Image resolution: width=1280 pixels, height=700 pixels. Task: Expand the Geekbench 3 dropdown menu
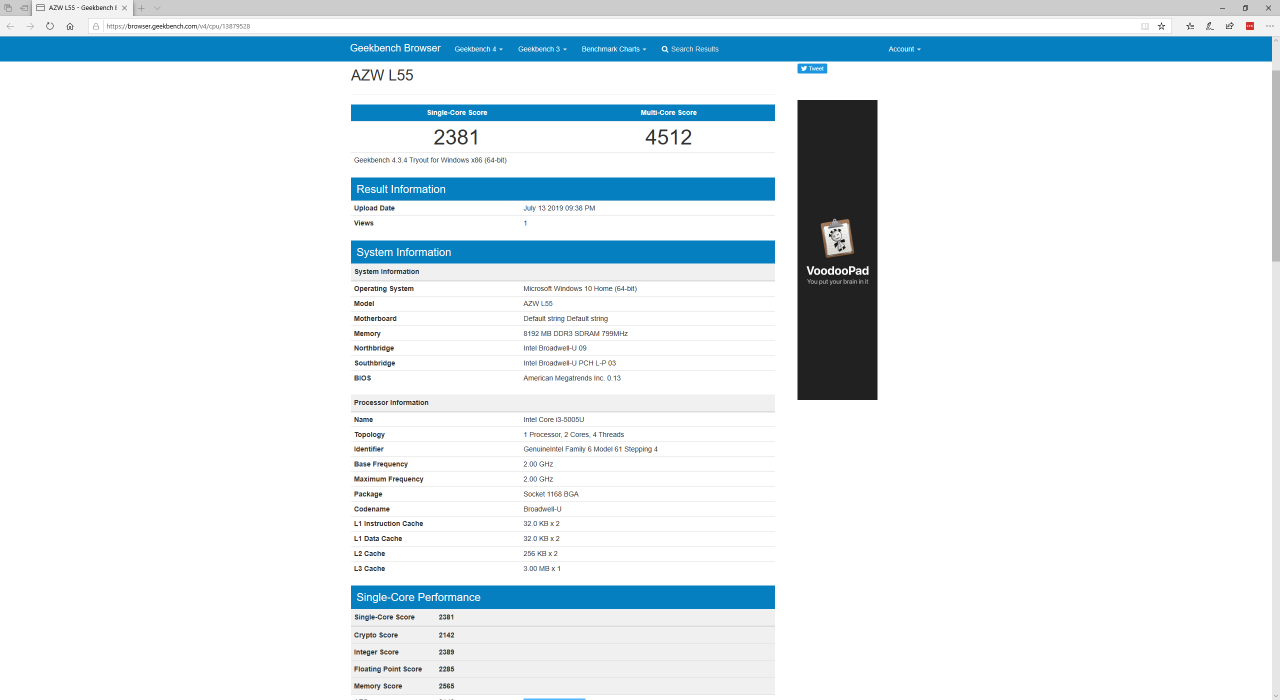click(x=542, y=49)
